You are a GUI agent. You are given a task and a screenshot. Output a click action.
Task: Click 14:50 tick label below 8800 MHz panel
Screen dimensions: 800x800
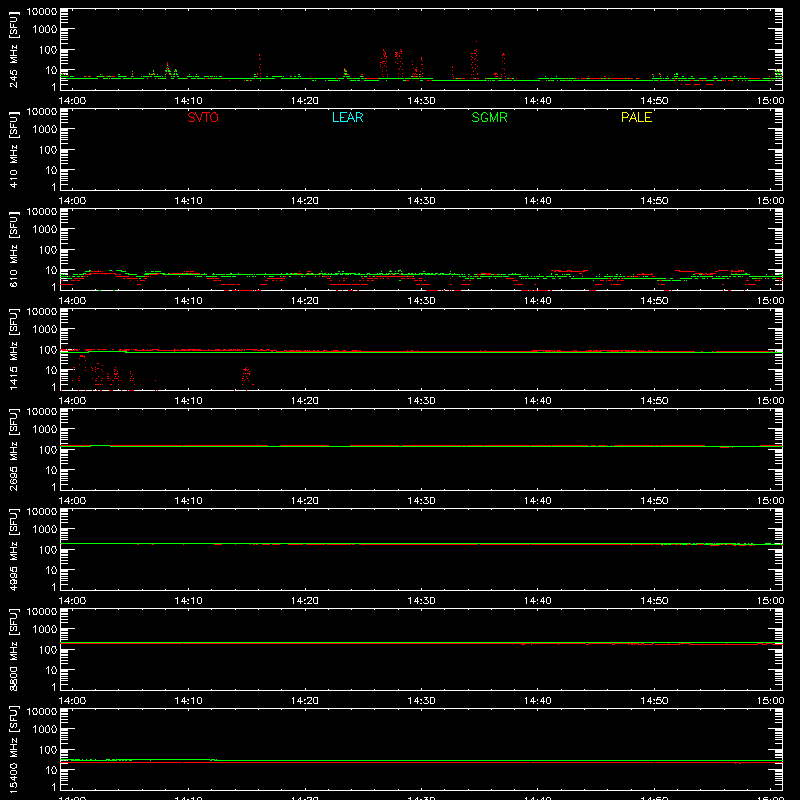coord(654,701)
